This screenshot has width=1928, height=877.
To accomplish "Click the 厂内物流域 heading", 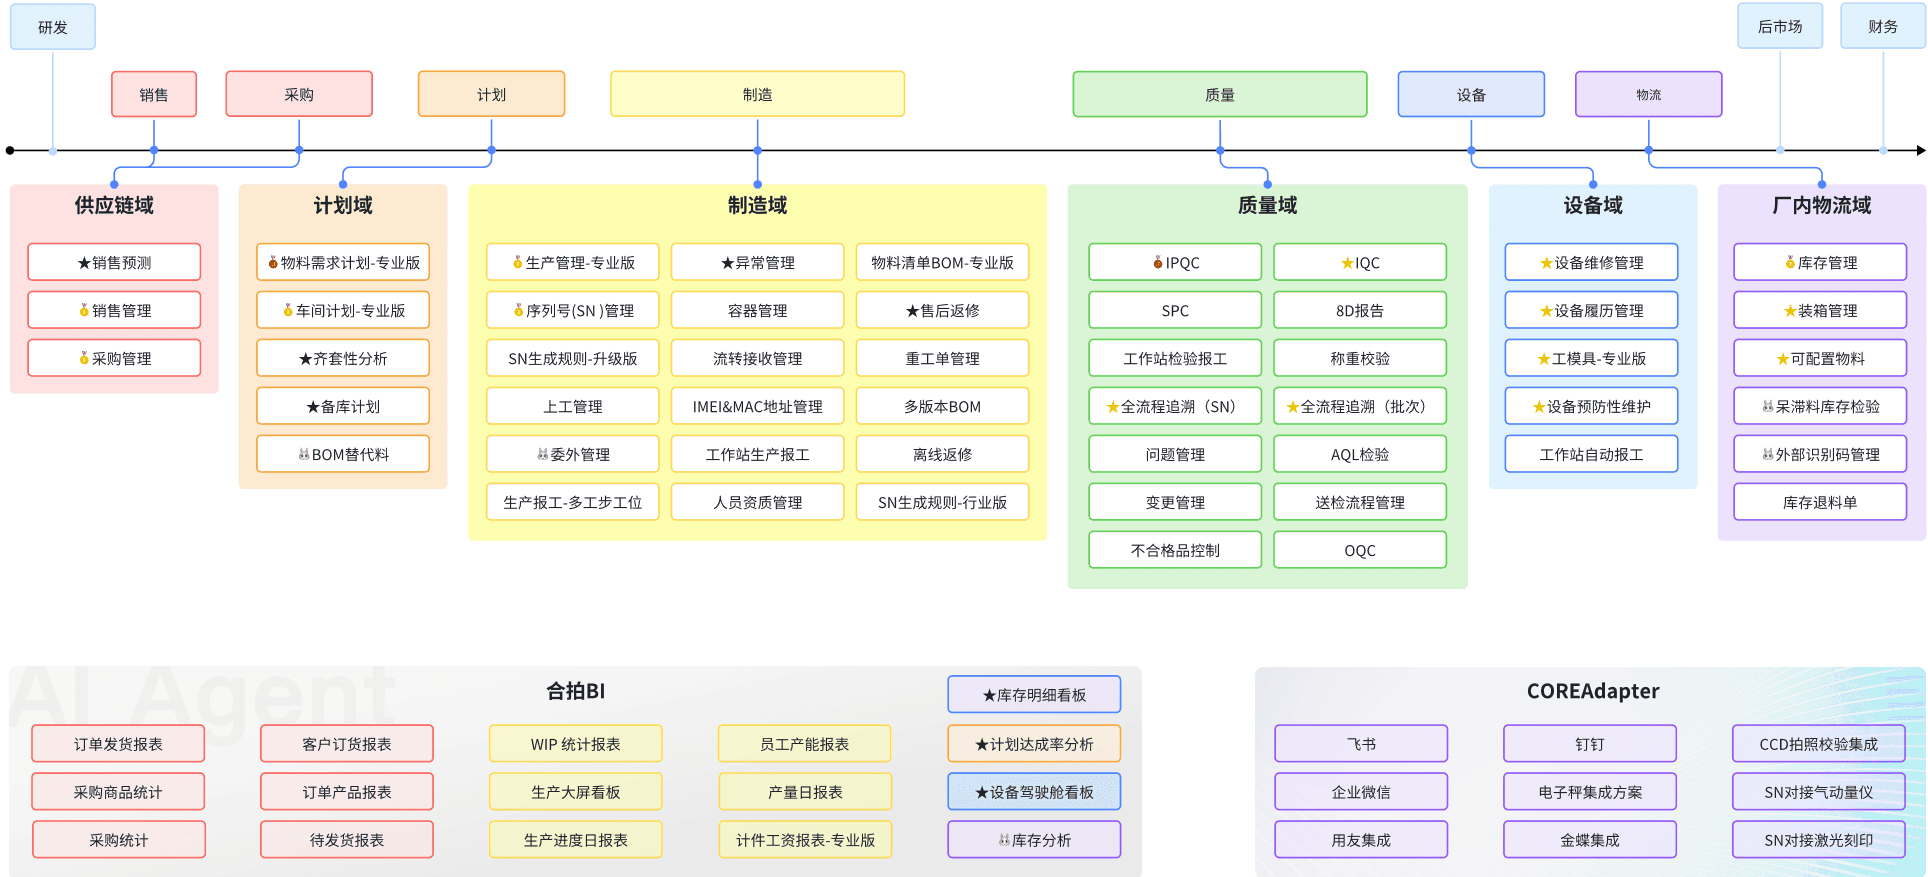I will tap(1821, 205).
